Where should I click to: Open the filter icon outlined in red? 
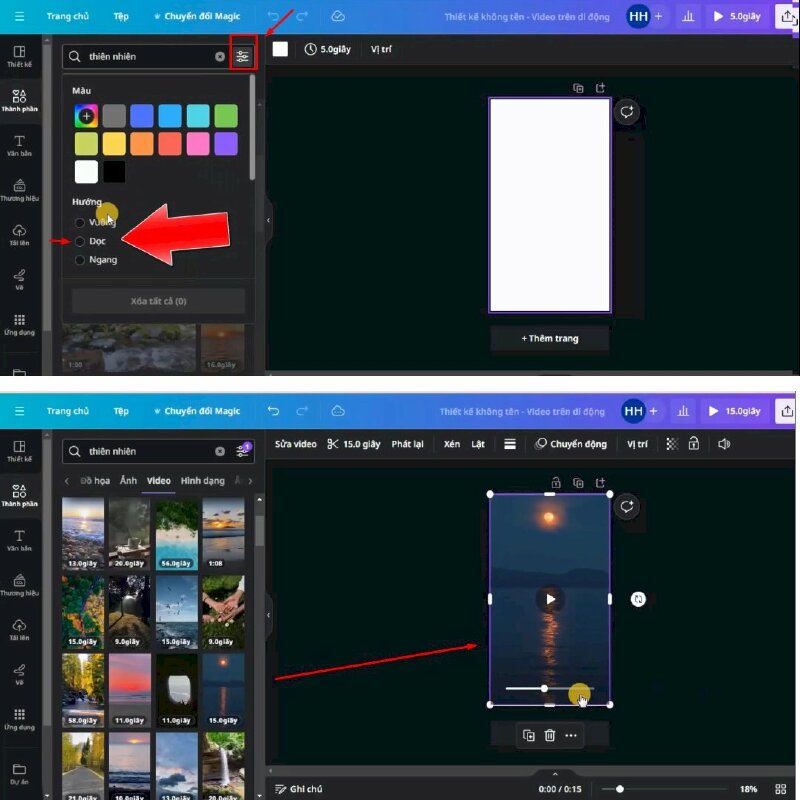(x=243, y=56)
